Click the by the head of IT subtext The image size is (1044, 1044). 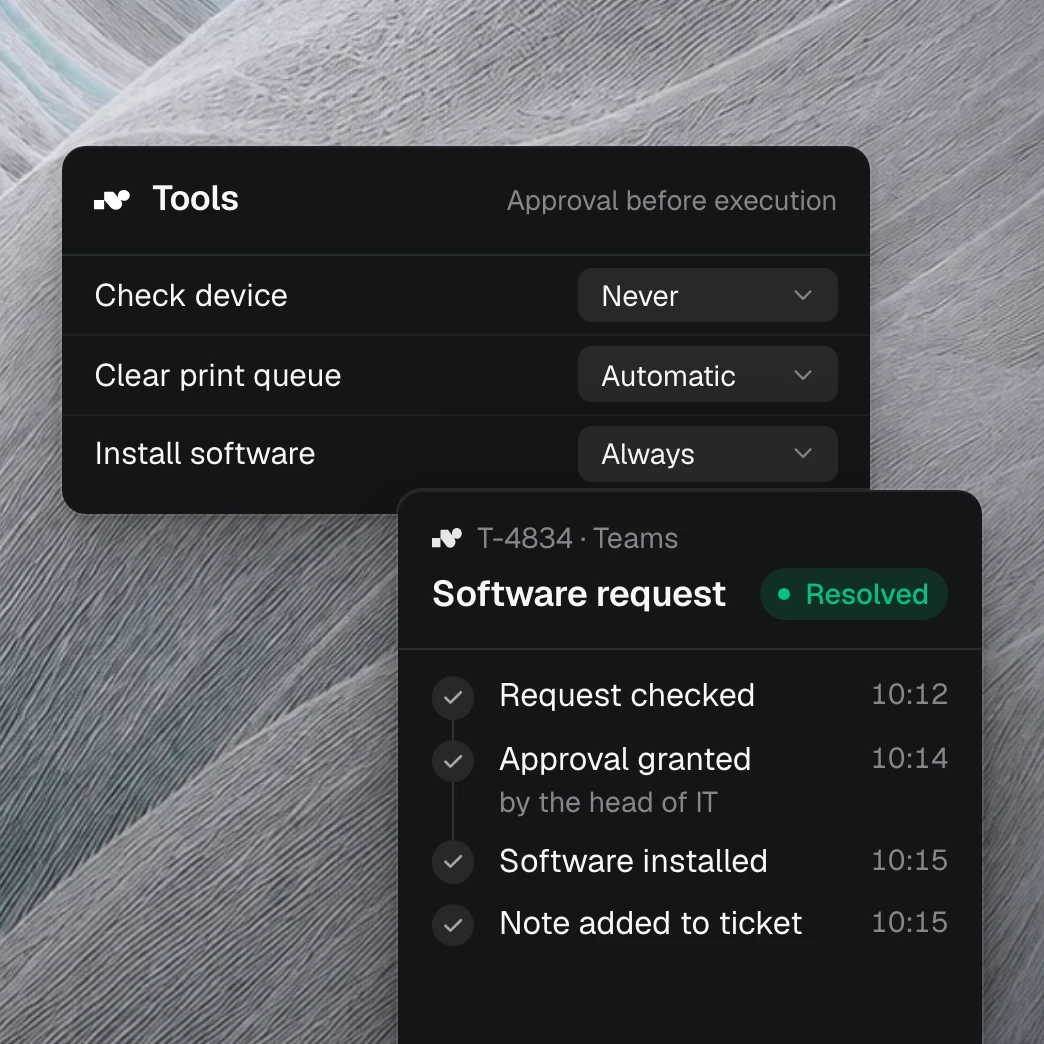coord(609,802)
